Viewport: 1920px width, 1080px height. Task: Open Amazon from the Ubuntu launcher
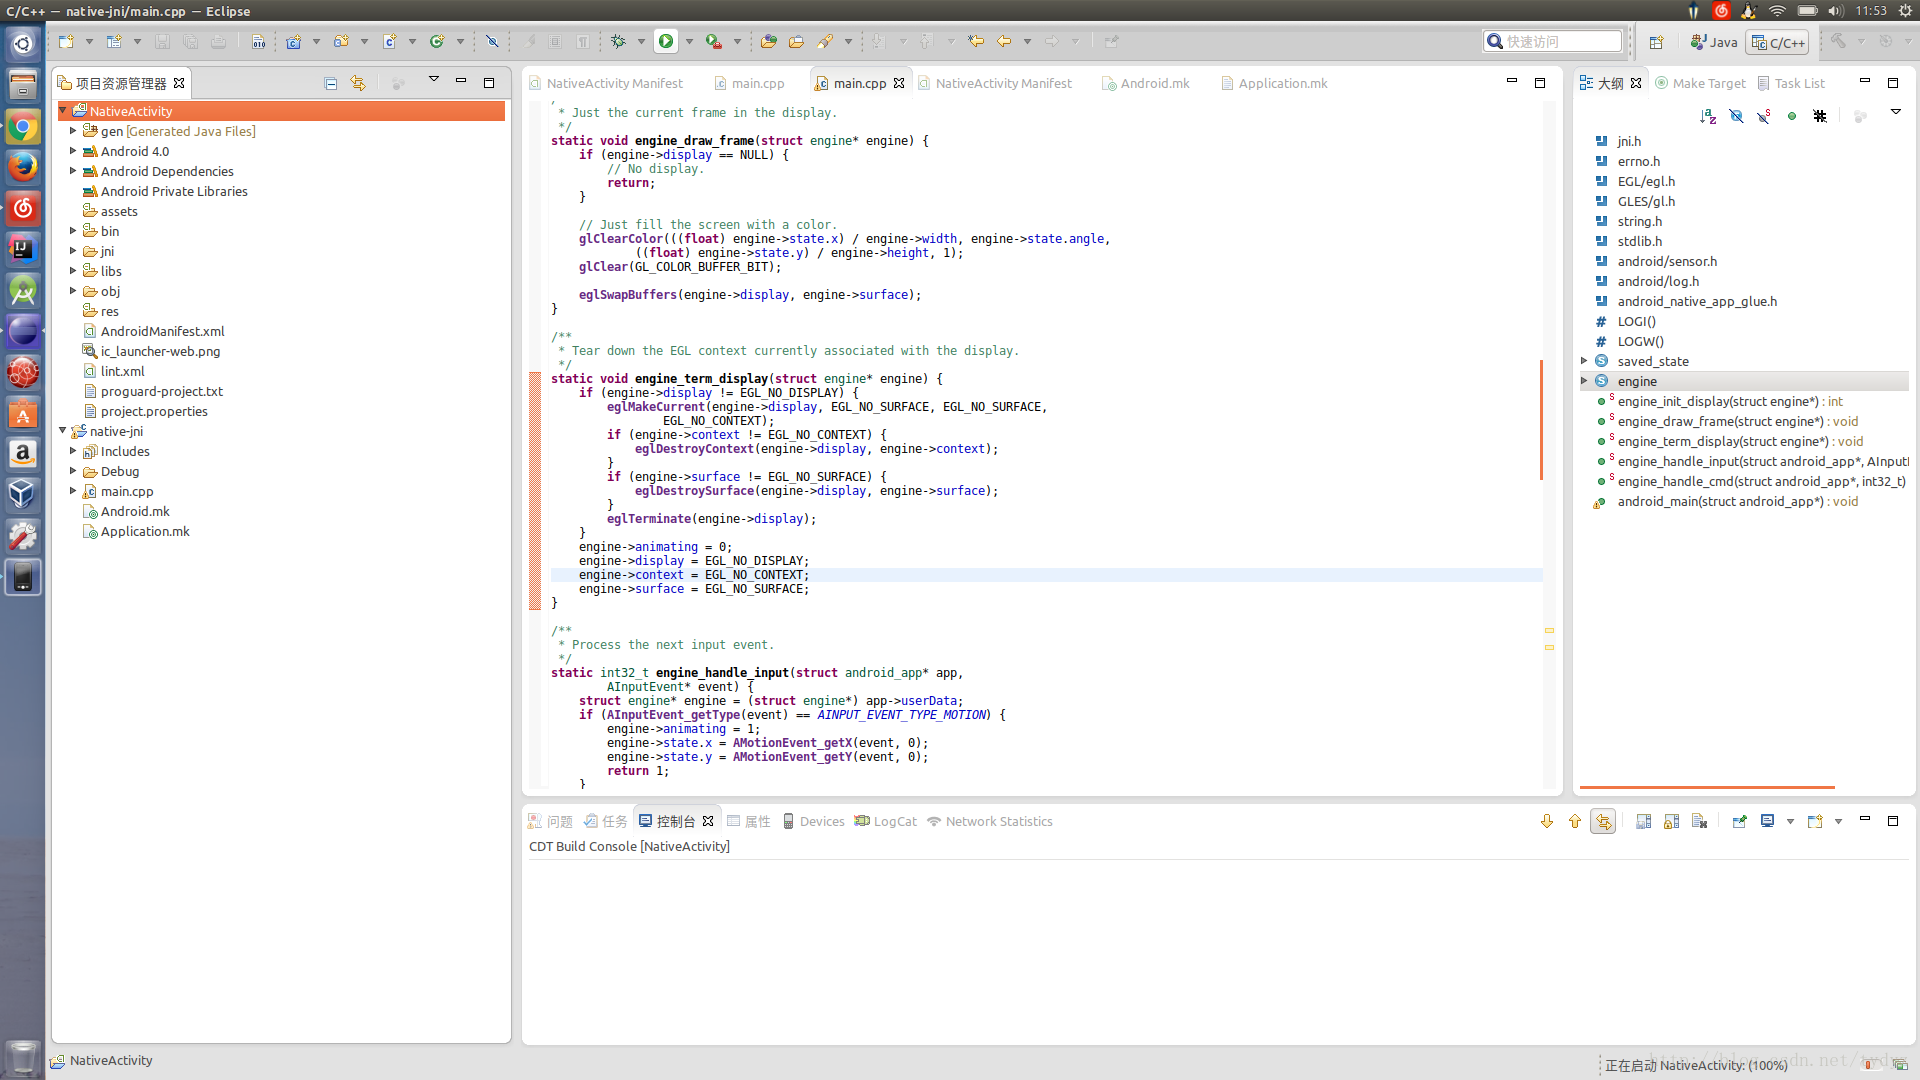[23, 454]
